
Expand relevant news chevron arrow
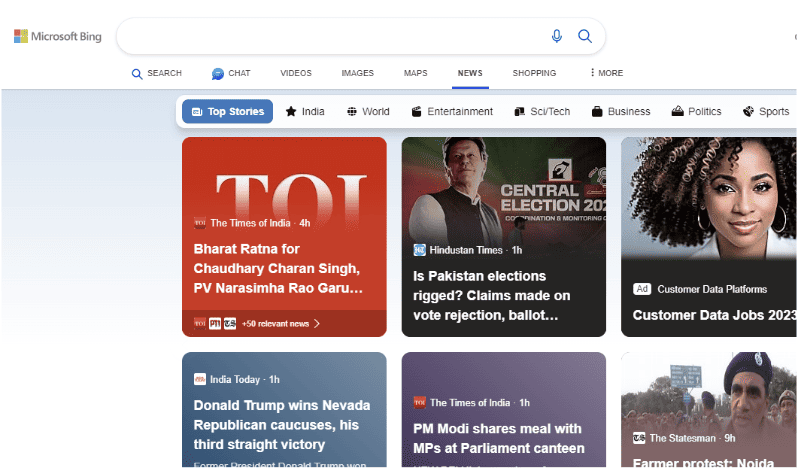tap(317, 324)
